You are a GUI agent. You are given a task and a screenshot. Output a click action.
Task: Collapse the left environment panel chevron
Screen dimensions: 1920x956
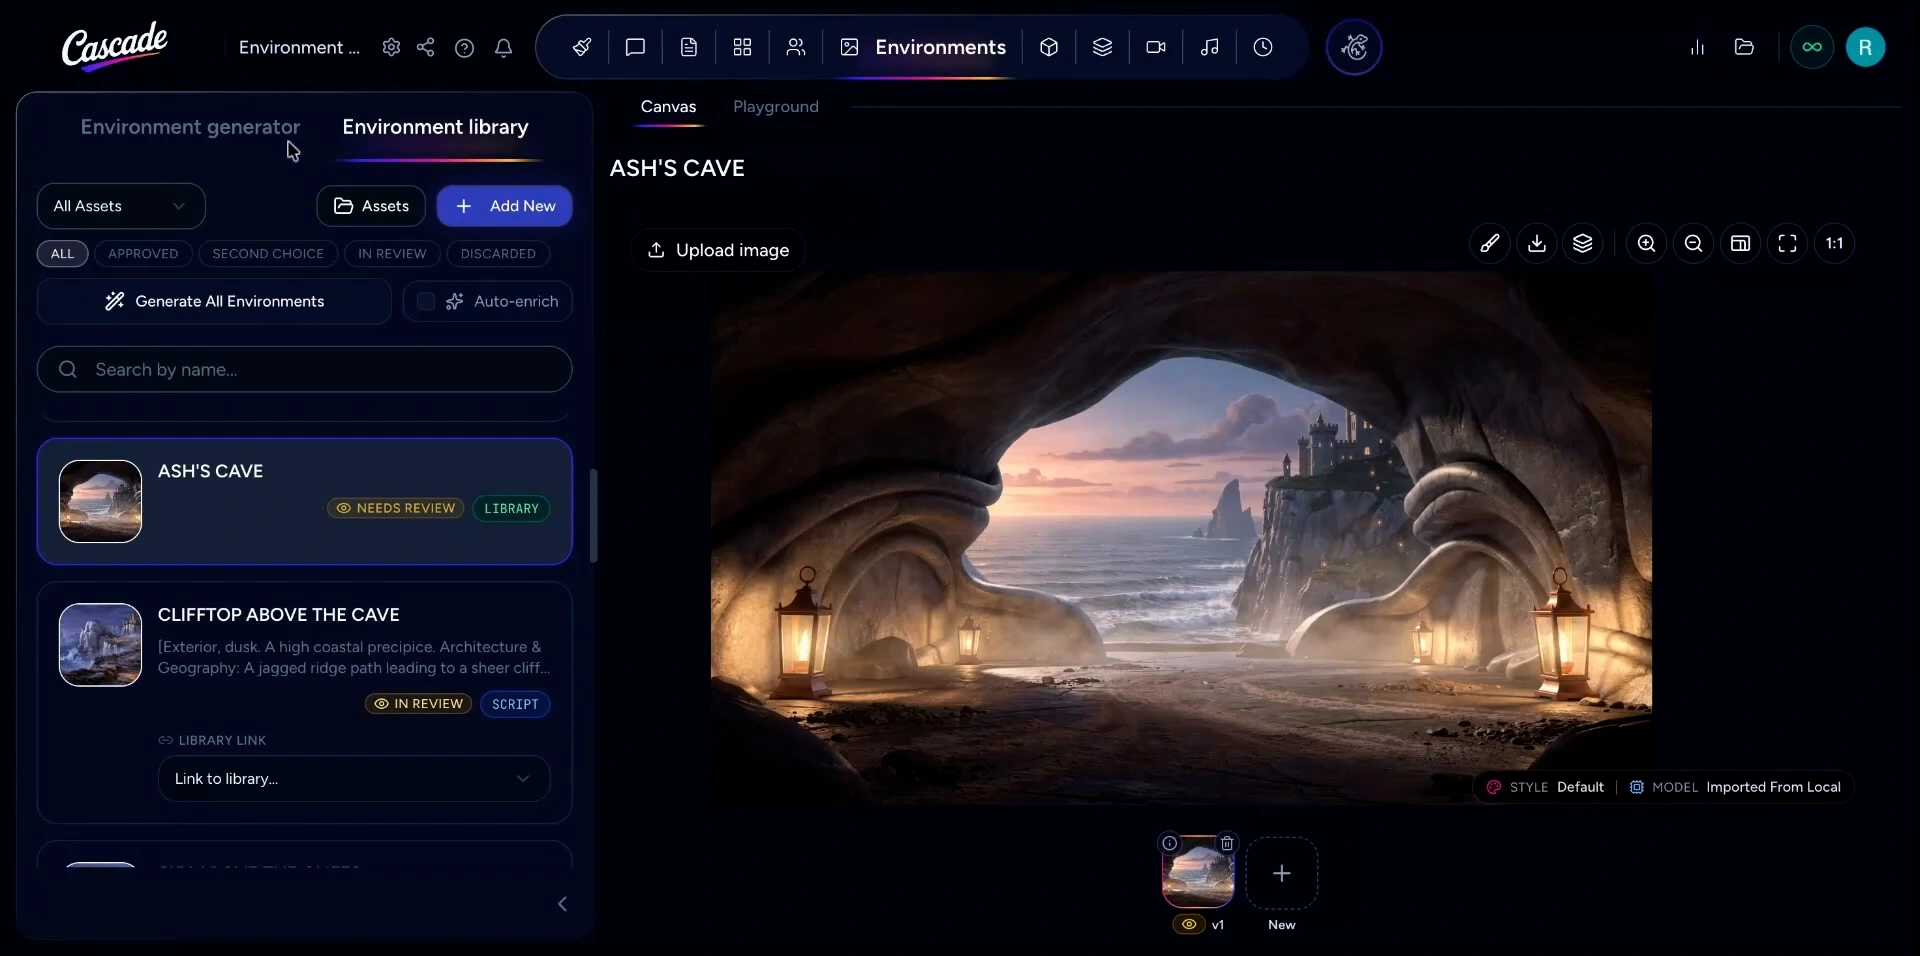click(x=562, y=904)
